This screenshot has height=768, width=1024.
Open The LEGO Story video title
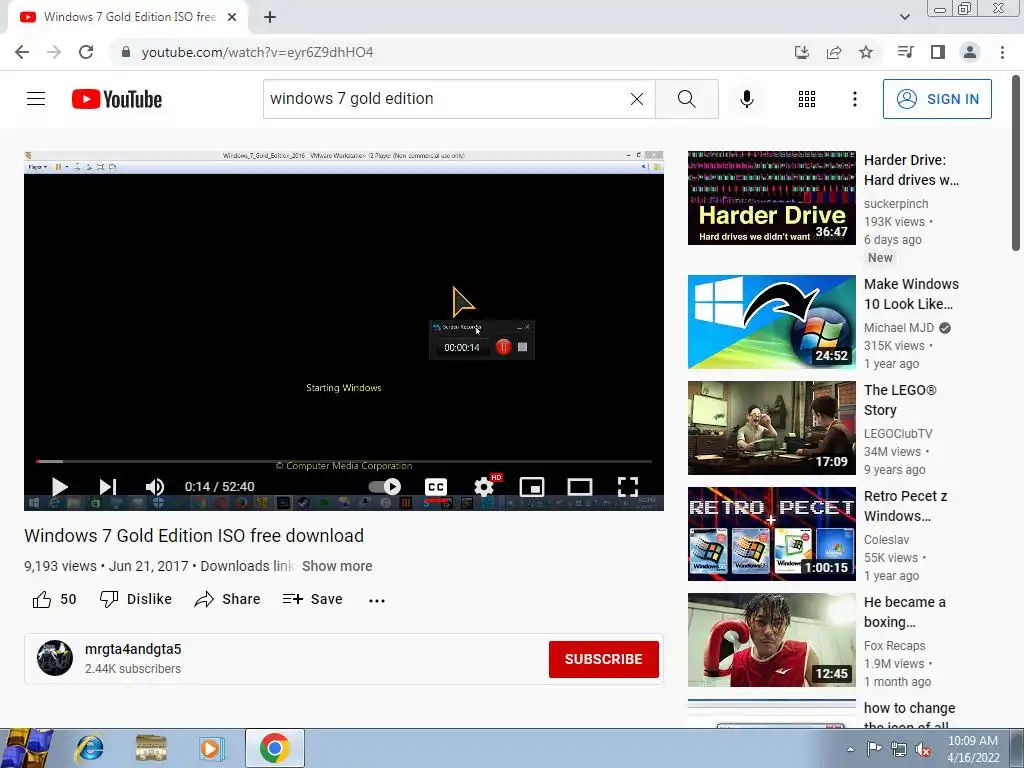click(900, 400)
